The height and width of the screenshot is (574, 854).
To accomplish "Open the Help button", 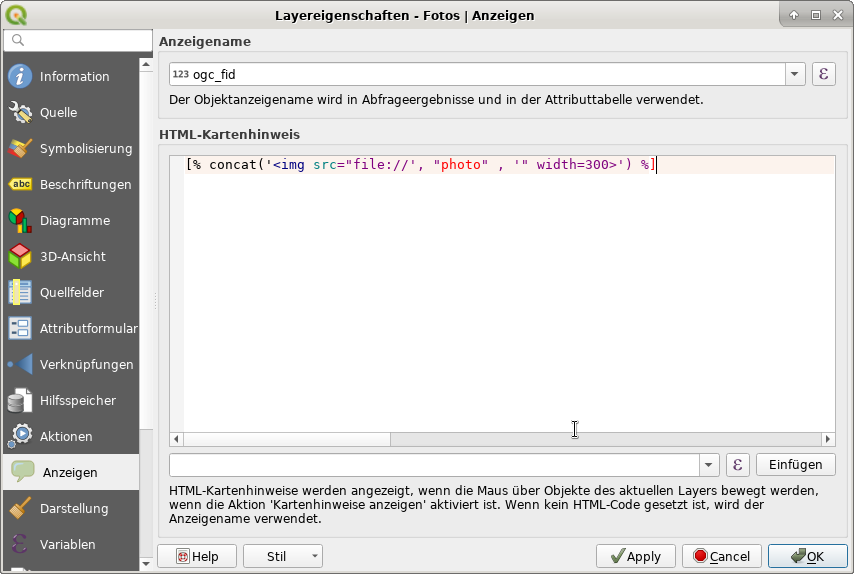I will coord(196,556).
